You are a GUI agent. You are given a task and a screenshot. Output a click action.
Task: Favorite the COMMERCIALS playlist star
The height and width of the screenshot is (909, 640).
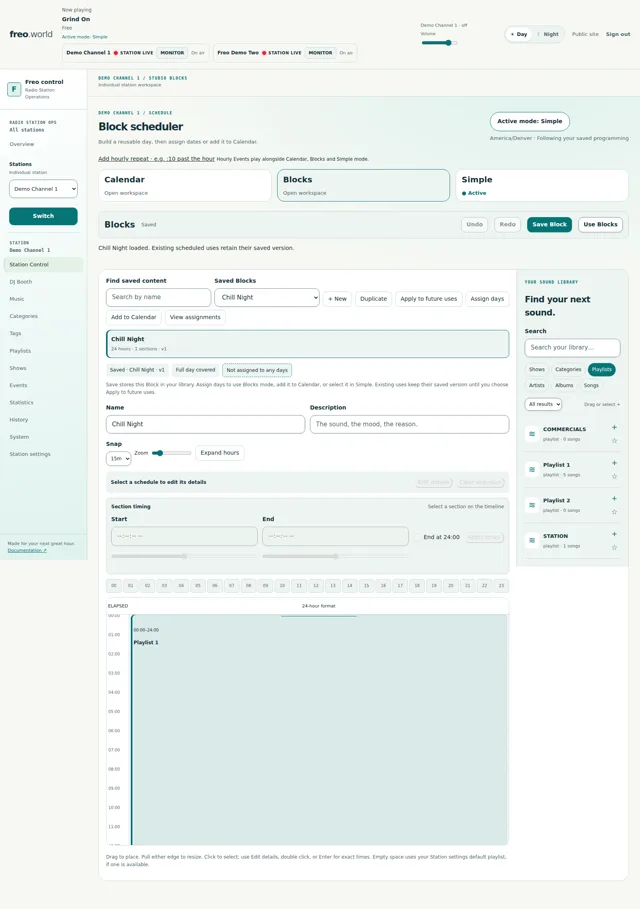point(614,441)
